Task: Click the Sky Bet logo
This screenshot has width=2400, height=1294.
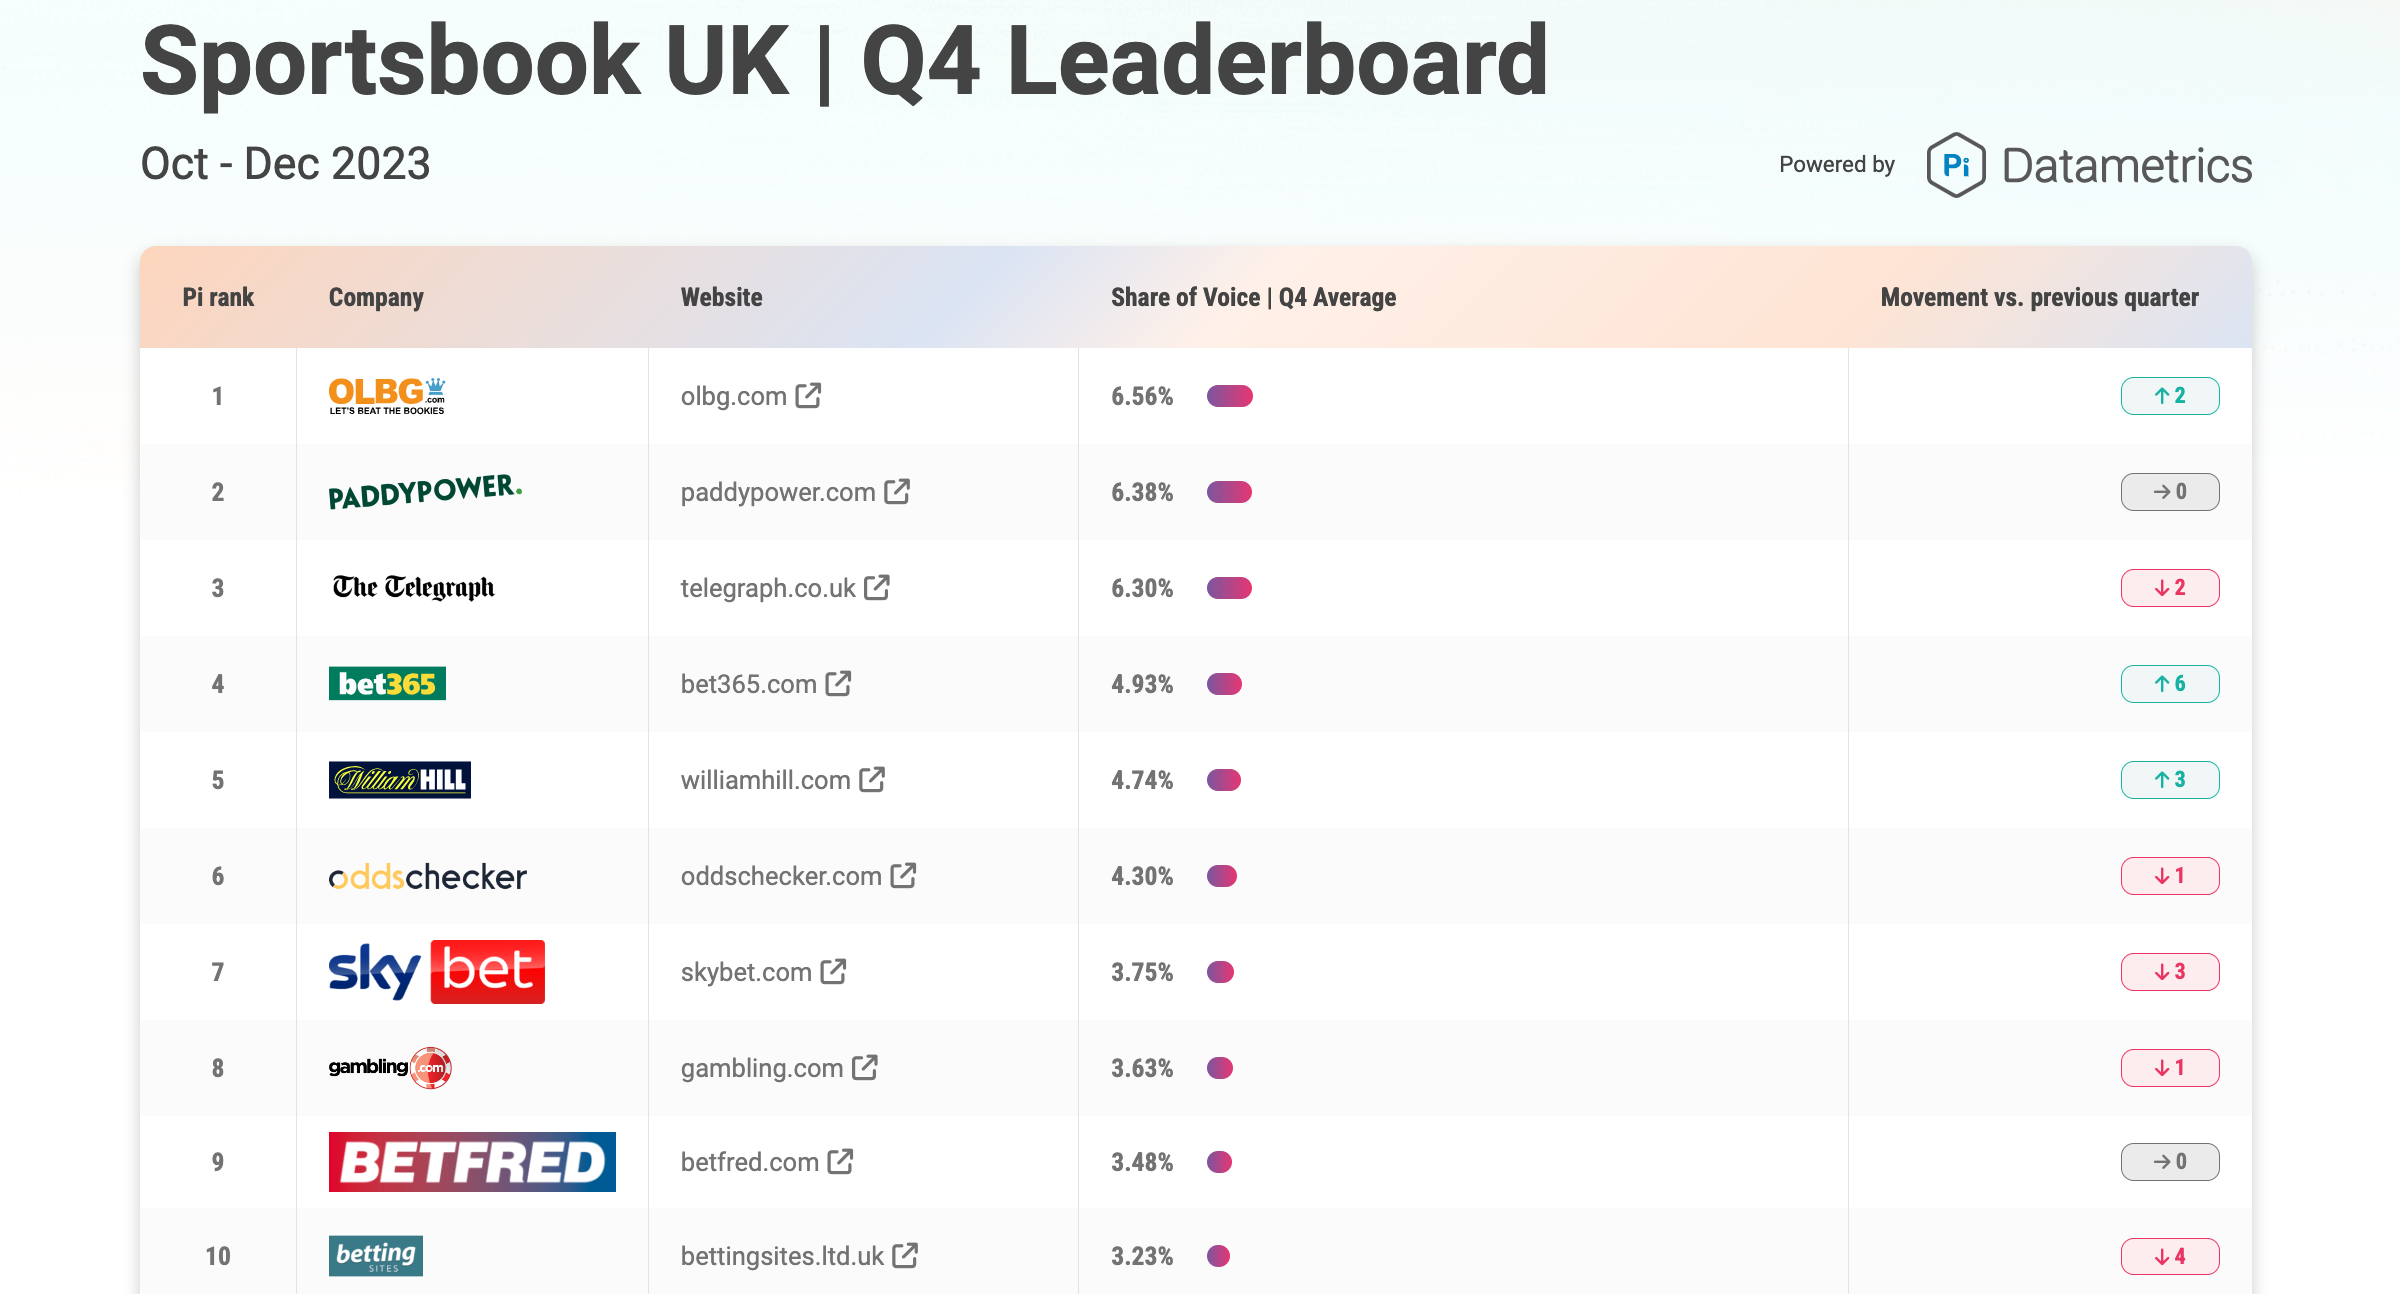Action: pos(435,971)
